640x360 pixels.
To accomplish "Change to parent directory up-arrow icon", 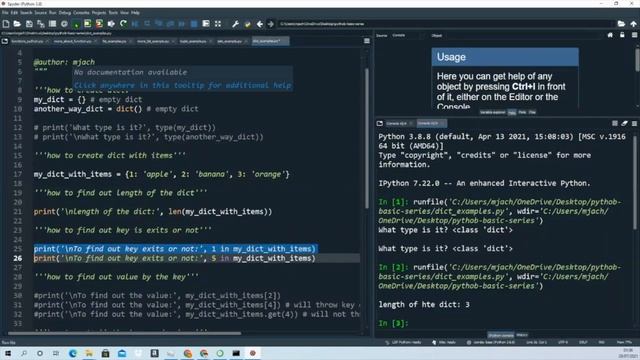I will pyautogui.click(x=633, y=24).
